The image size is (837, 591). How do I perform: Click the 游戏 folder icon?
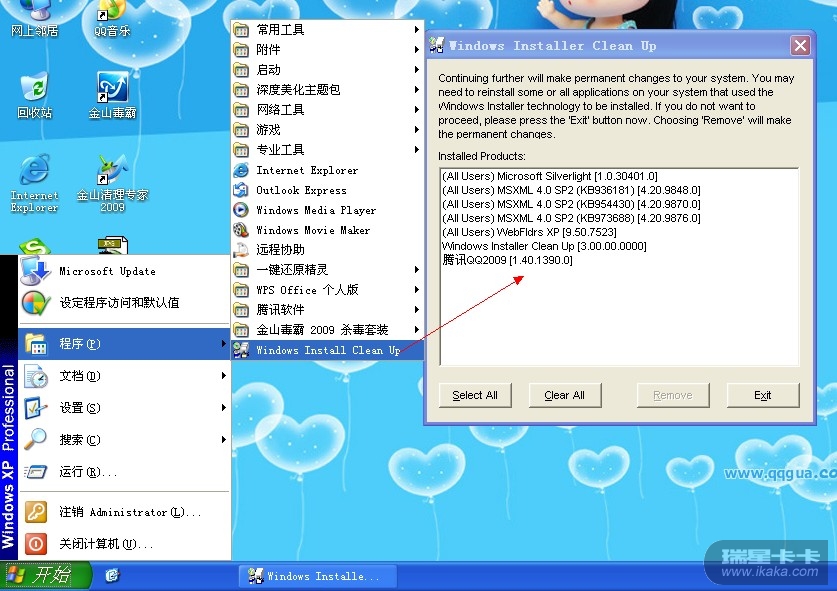pos(241,130)
